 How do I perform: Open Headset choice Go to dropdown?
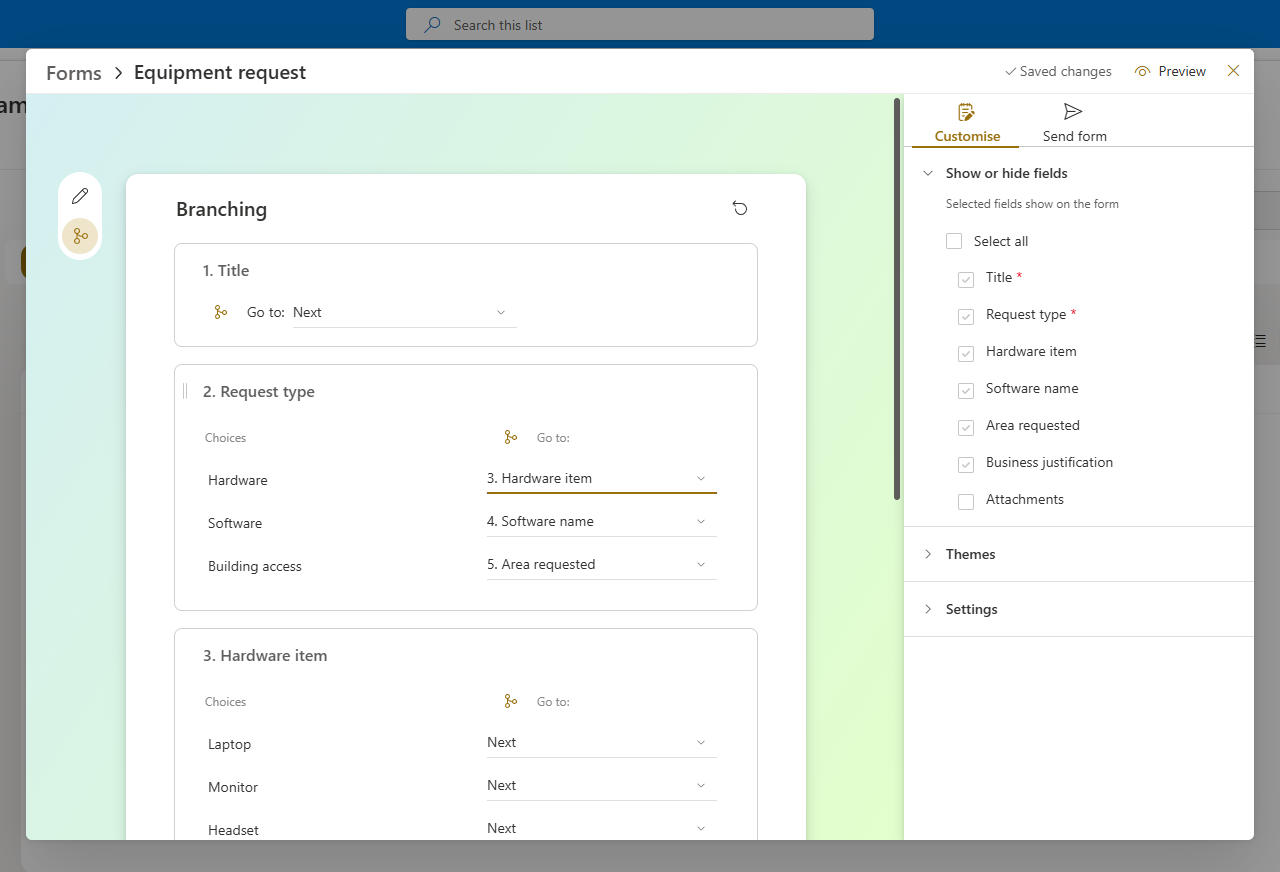click(602, 829)
